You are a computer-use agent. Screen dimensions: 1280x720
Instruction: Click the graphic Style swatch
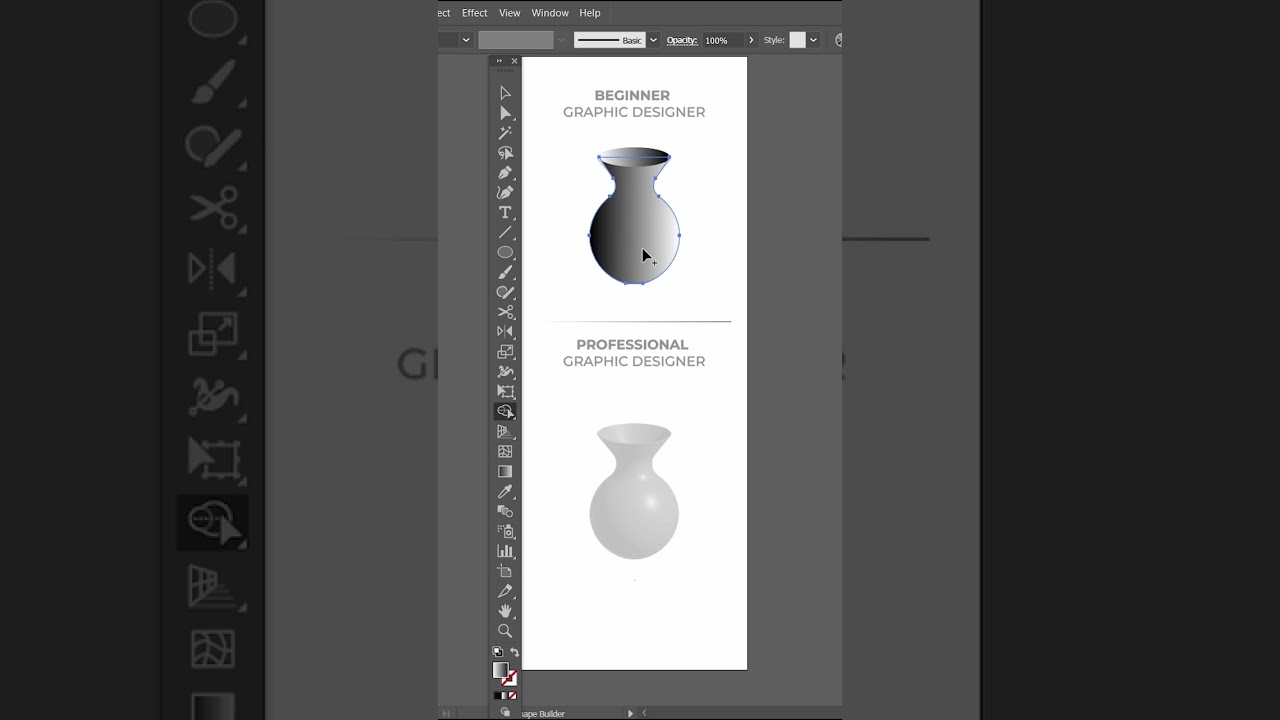click(797, 40)
